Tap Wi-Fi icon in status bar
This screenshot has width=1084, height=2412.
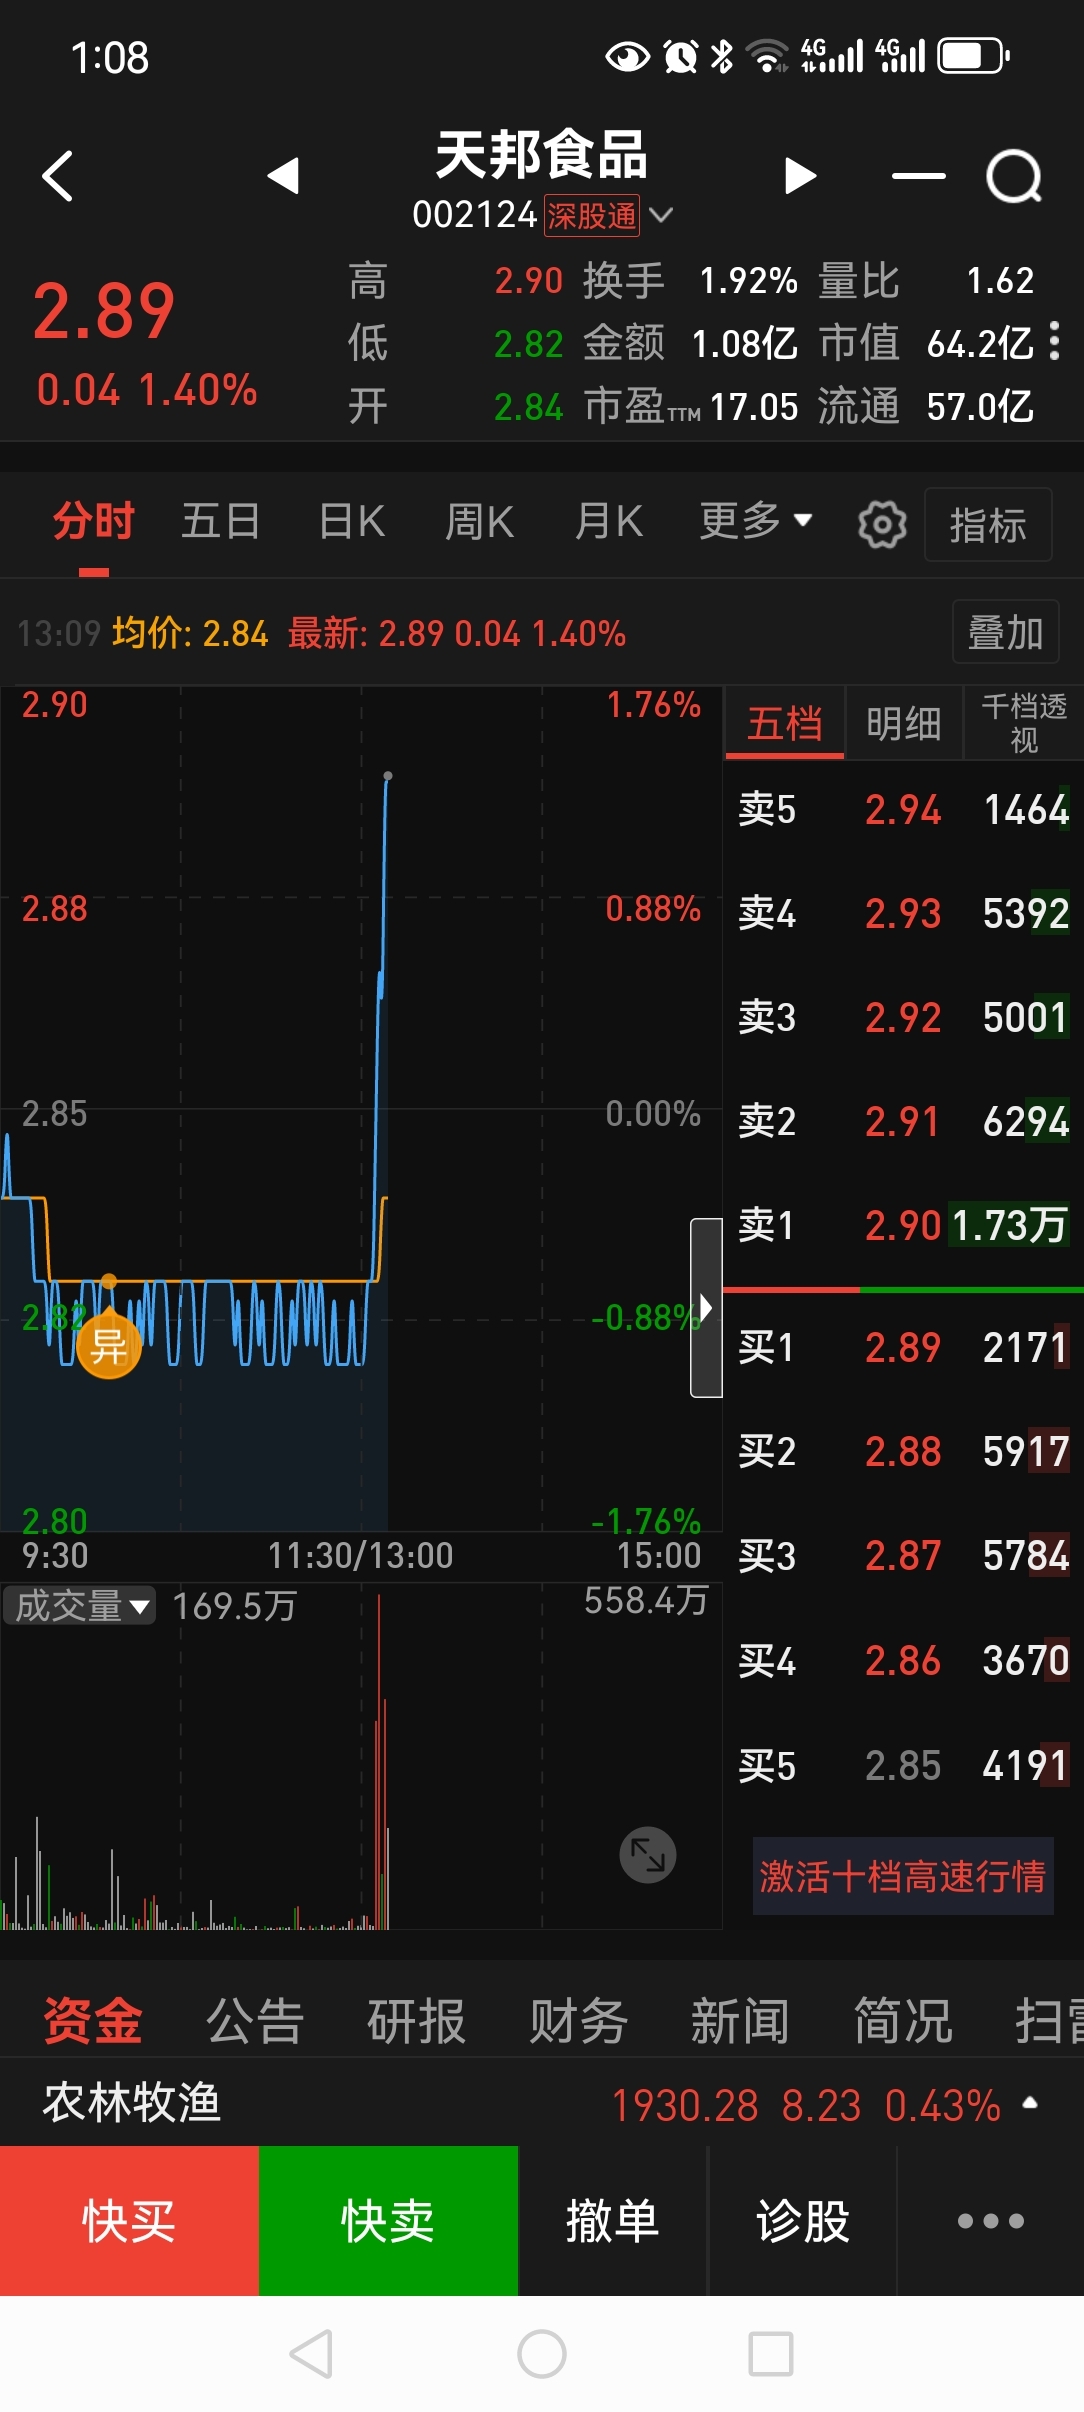tap(767, 56)
